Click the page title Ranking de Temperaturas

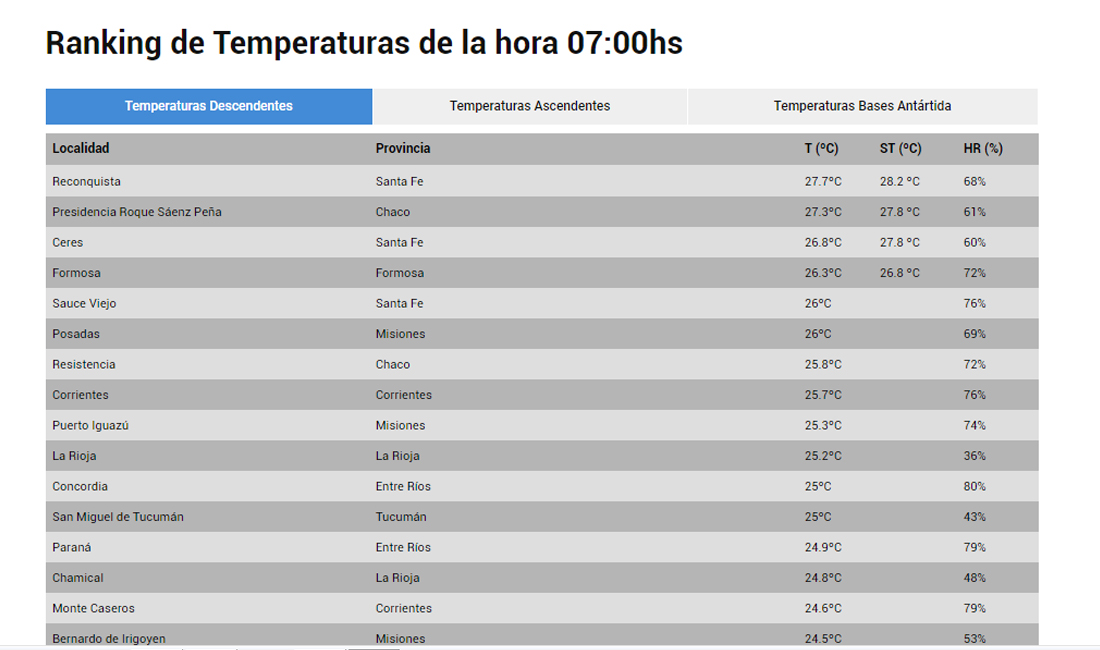tap(364, 43)
